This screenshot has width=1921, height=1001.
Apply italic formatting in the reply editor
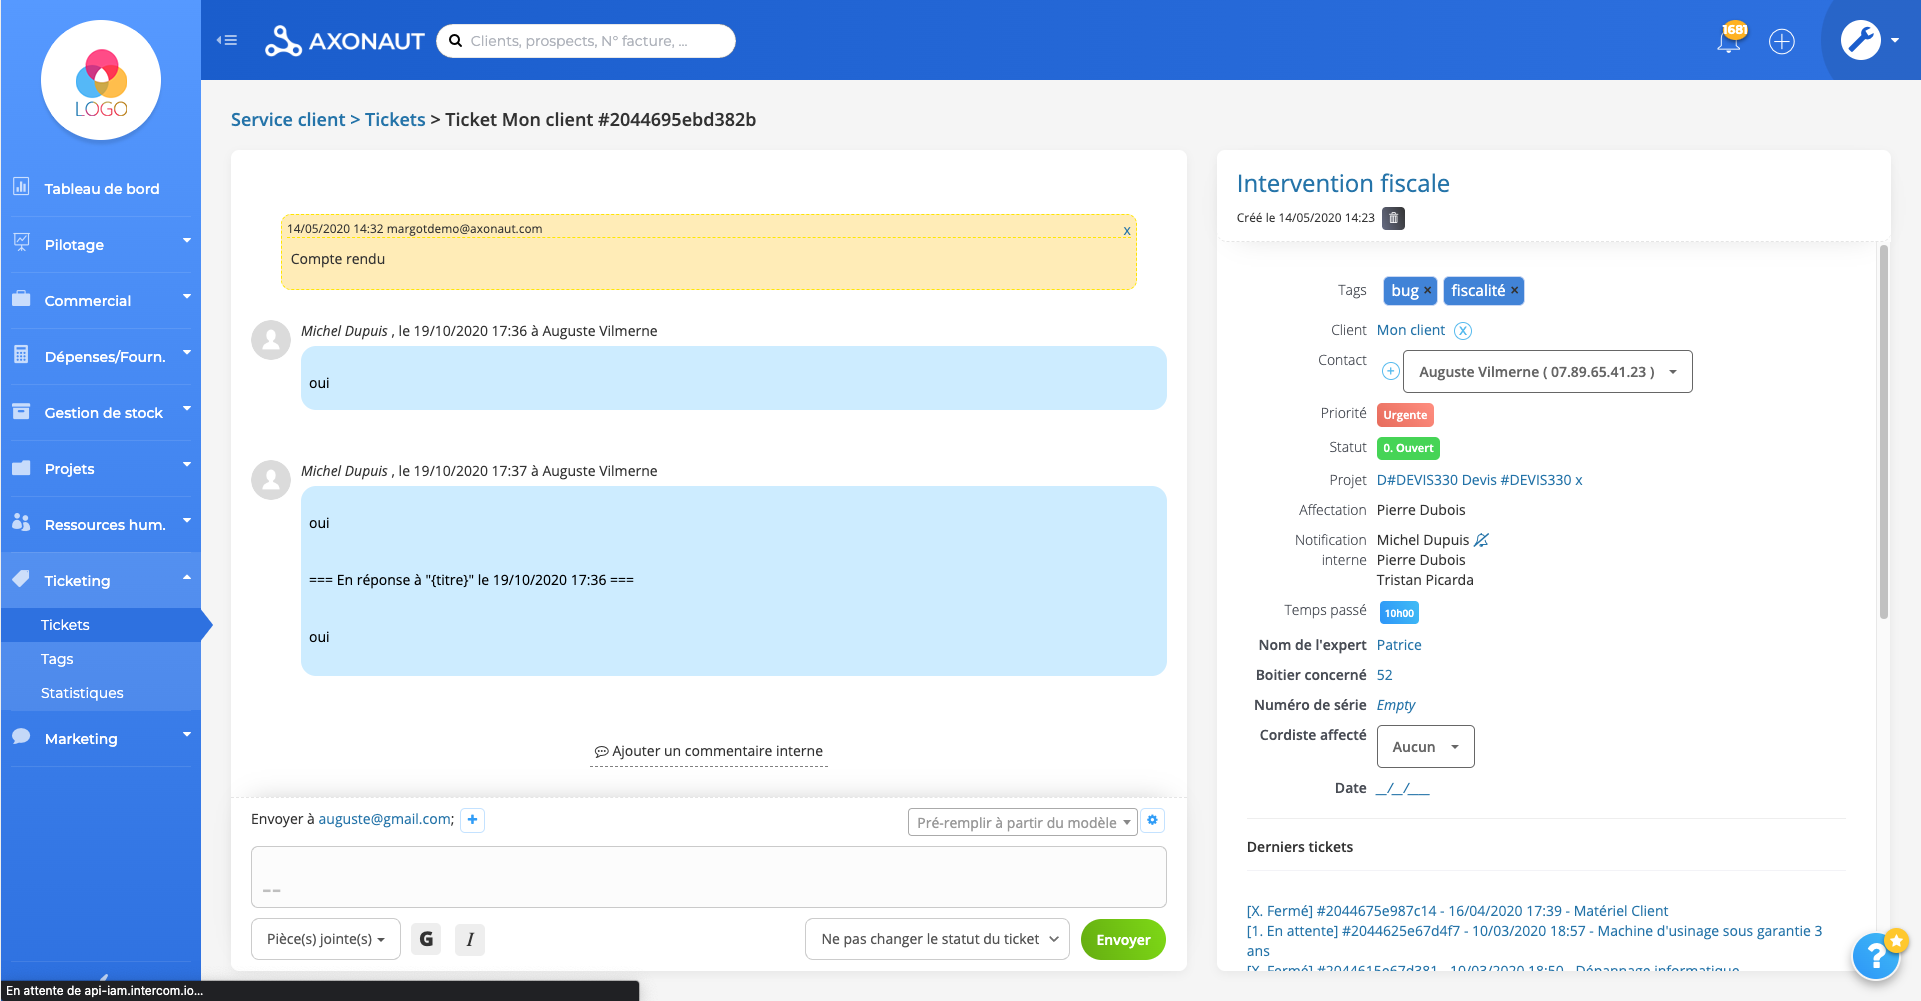pyautogui.click(x=470, y=939)
